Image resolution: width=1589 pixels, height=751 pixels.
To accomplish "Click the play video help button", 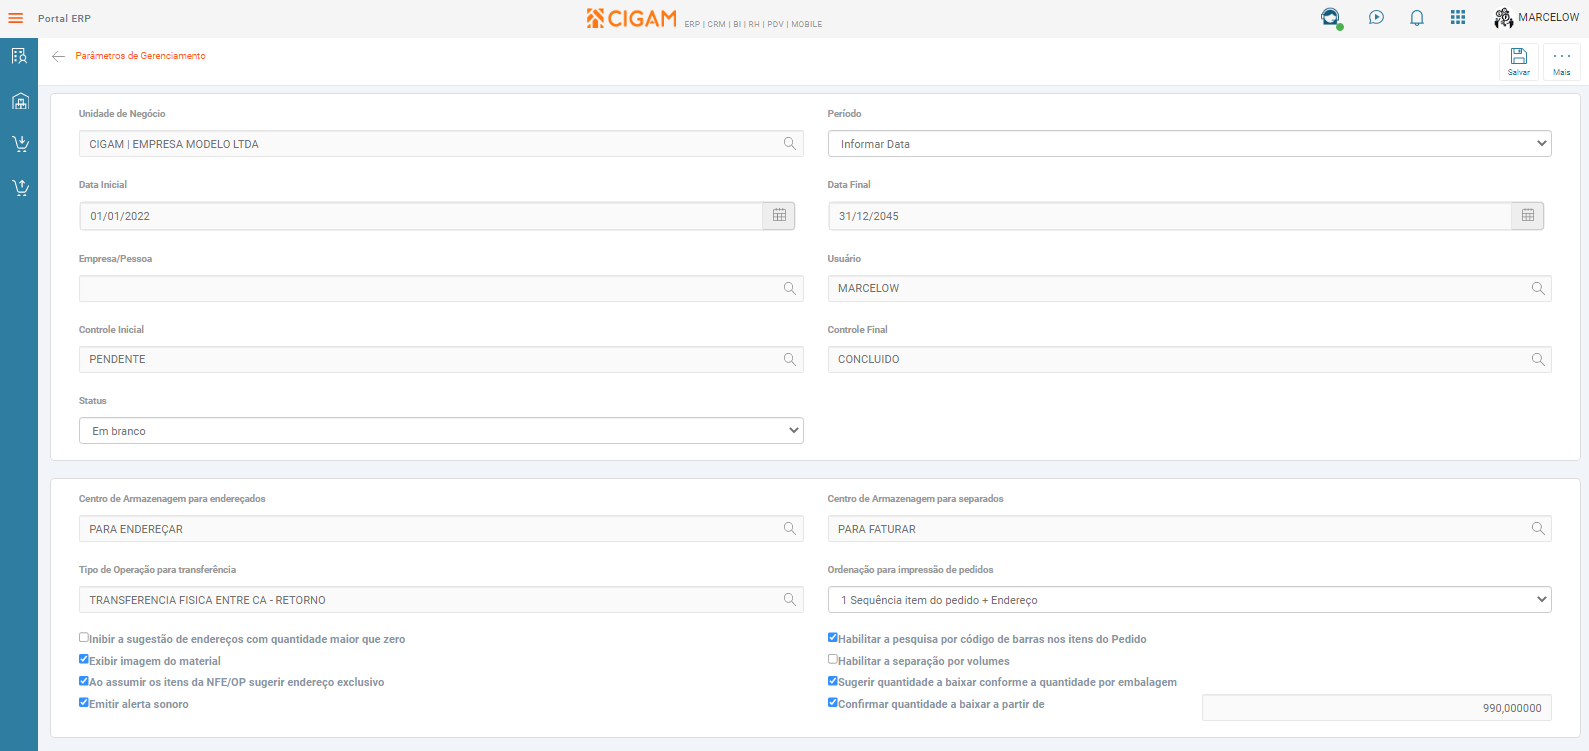I will [1377, 18].
